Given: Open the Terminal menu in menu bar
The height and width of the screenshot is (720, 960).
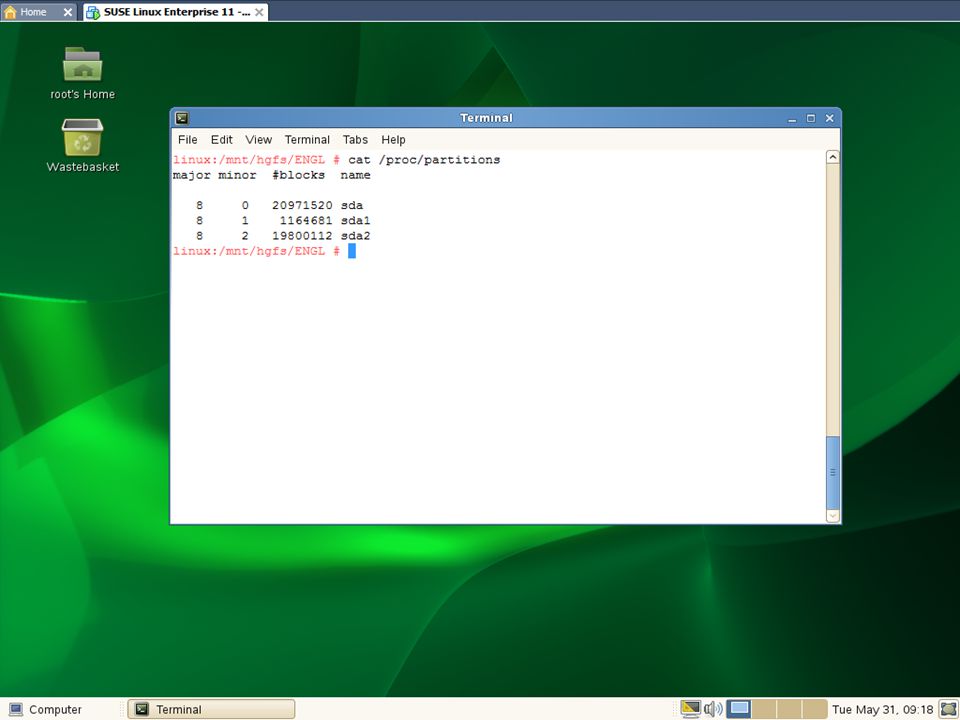Looking at the screenshot, I should pyautogui.click(x=307, y=140).
